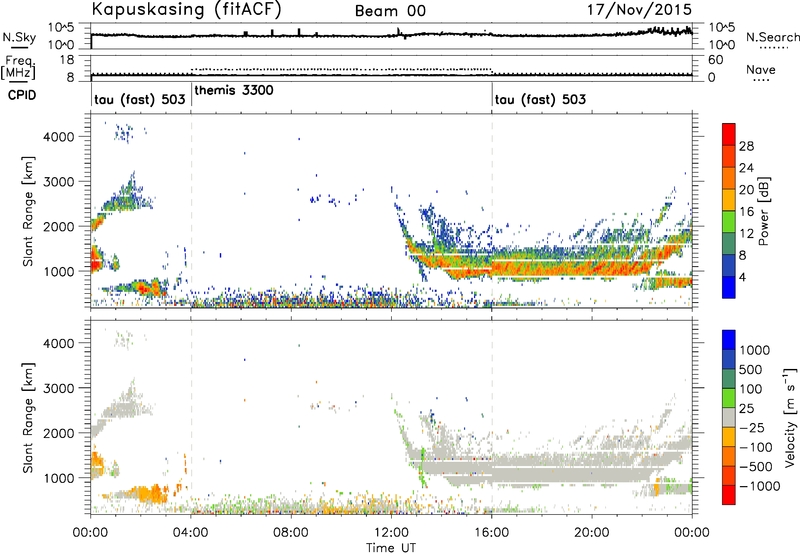Click the left 10^5 noise axis tick
The image size is (800, 554).
[x=61, y=27]
